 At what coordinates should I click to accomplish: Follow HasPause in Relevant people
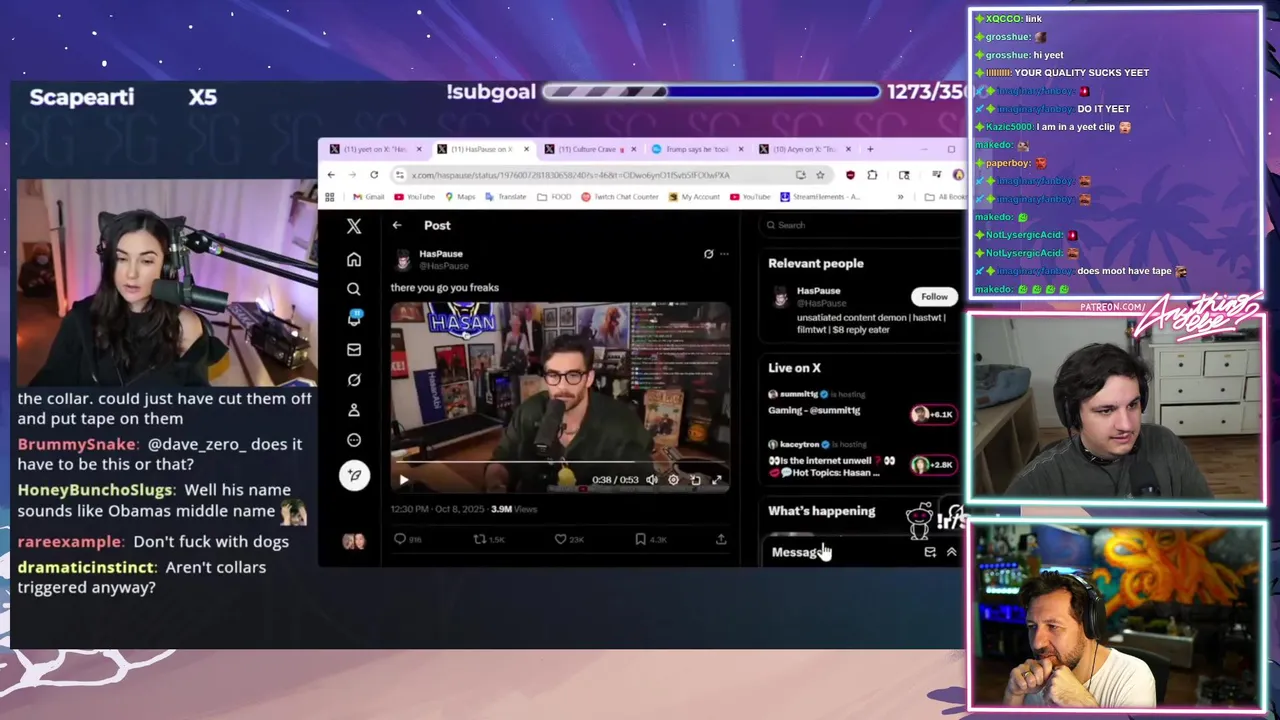(x=934, y=297)
